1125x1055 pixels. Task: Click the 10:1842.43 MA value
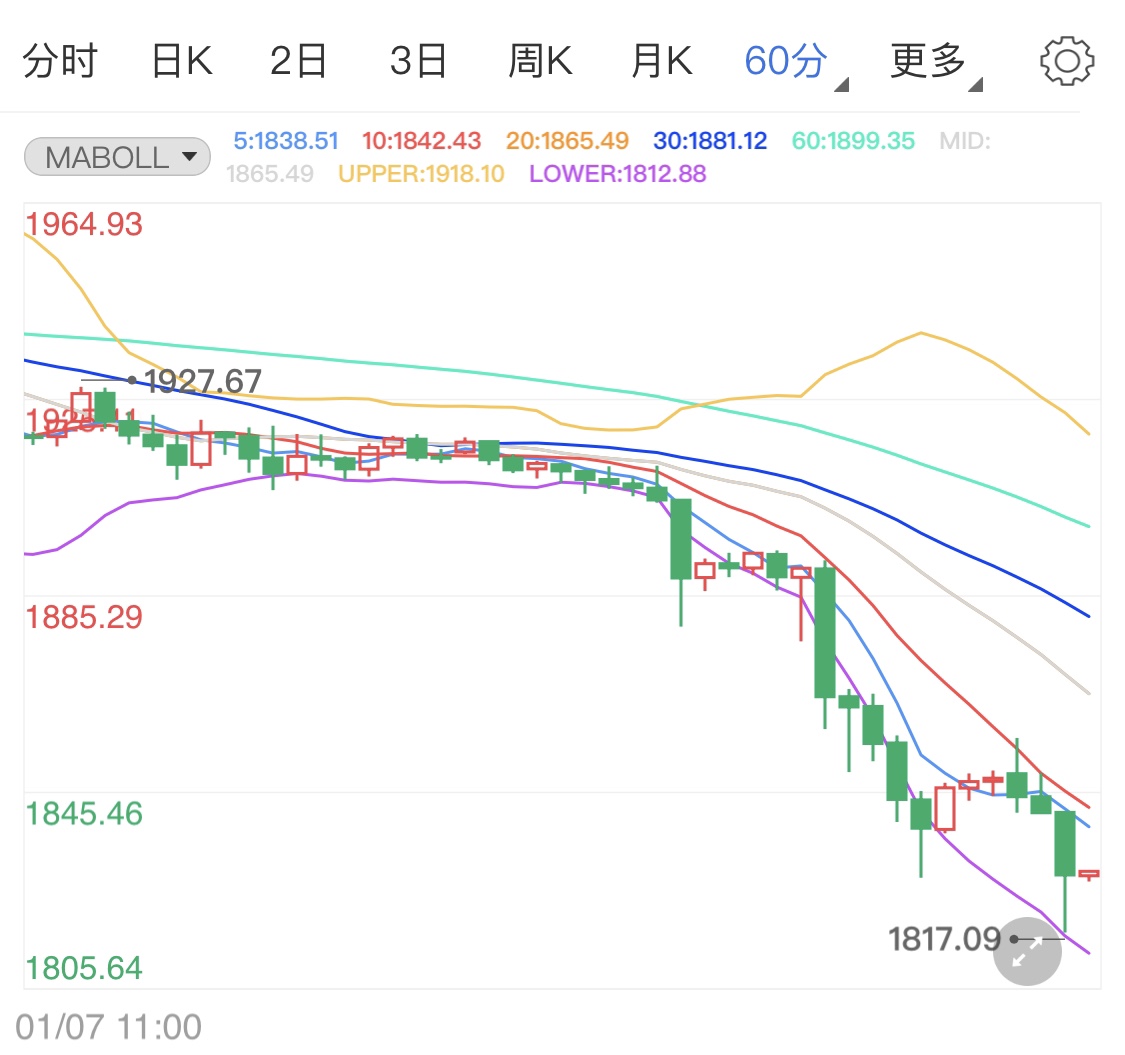tap(421, 141)
